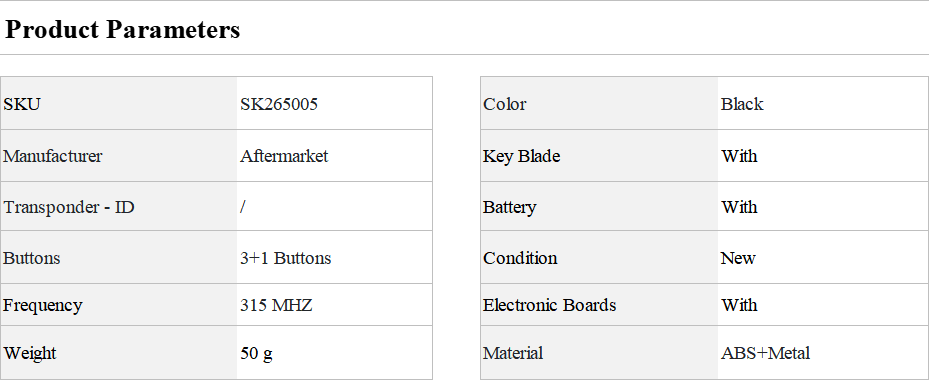Click the Battery label cell
This screenshot has width=929, height=380.
(x=599, y=206)
